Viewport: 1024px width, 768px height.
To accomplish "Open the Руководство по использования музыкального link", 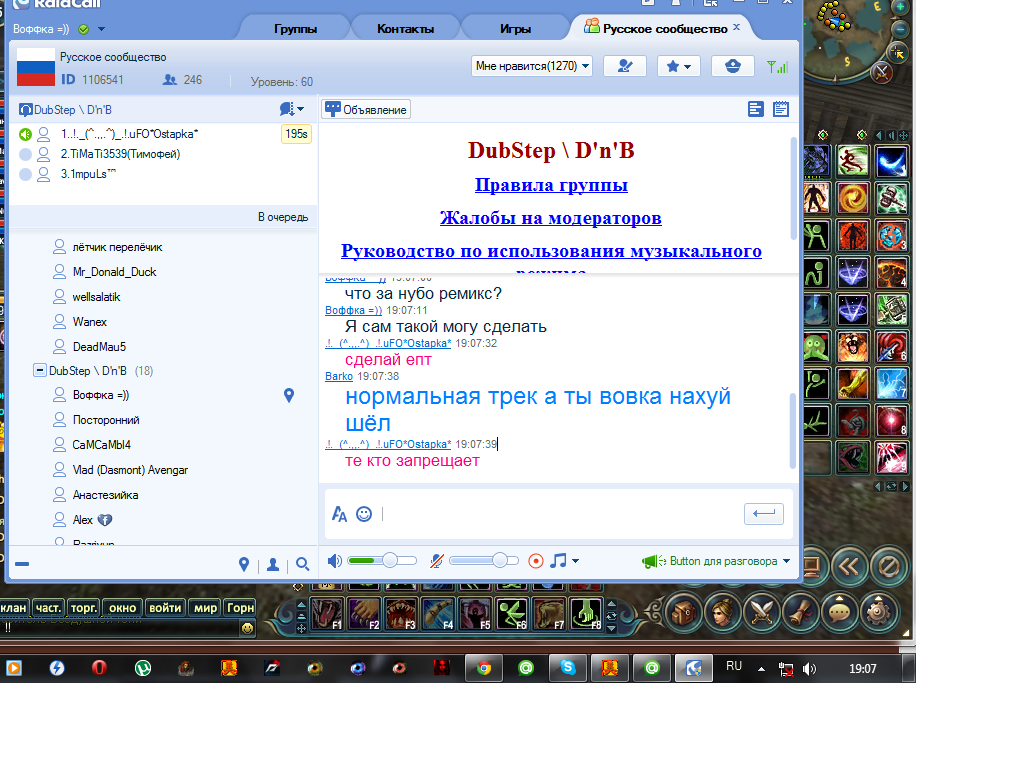I will coord(551,251).
